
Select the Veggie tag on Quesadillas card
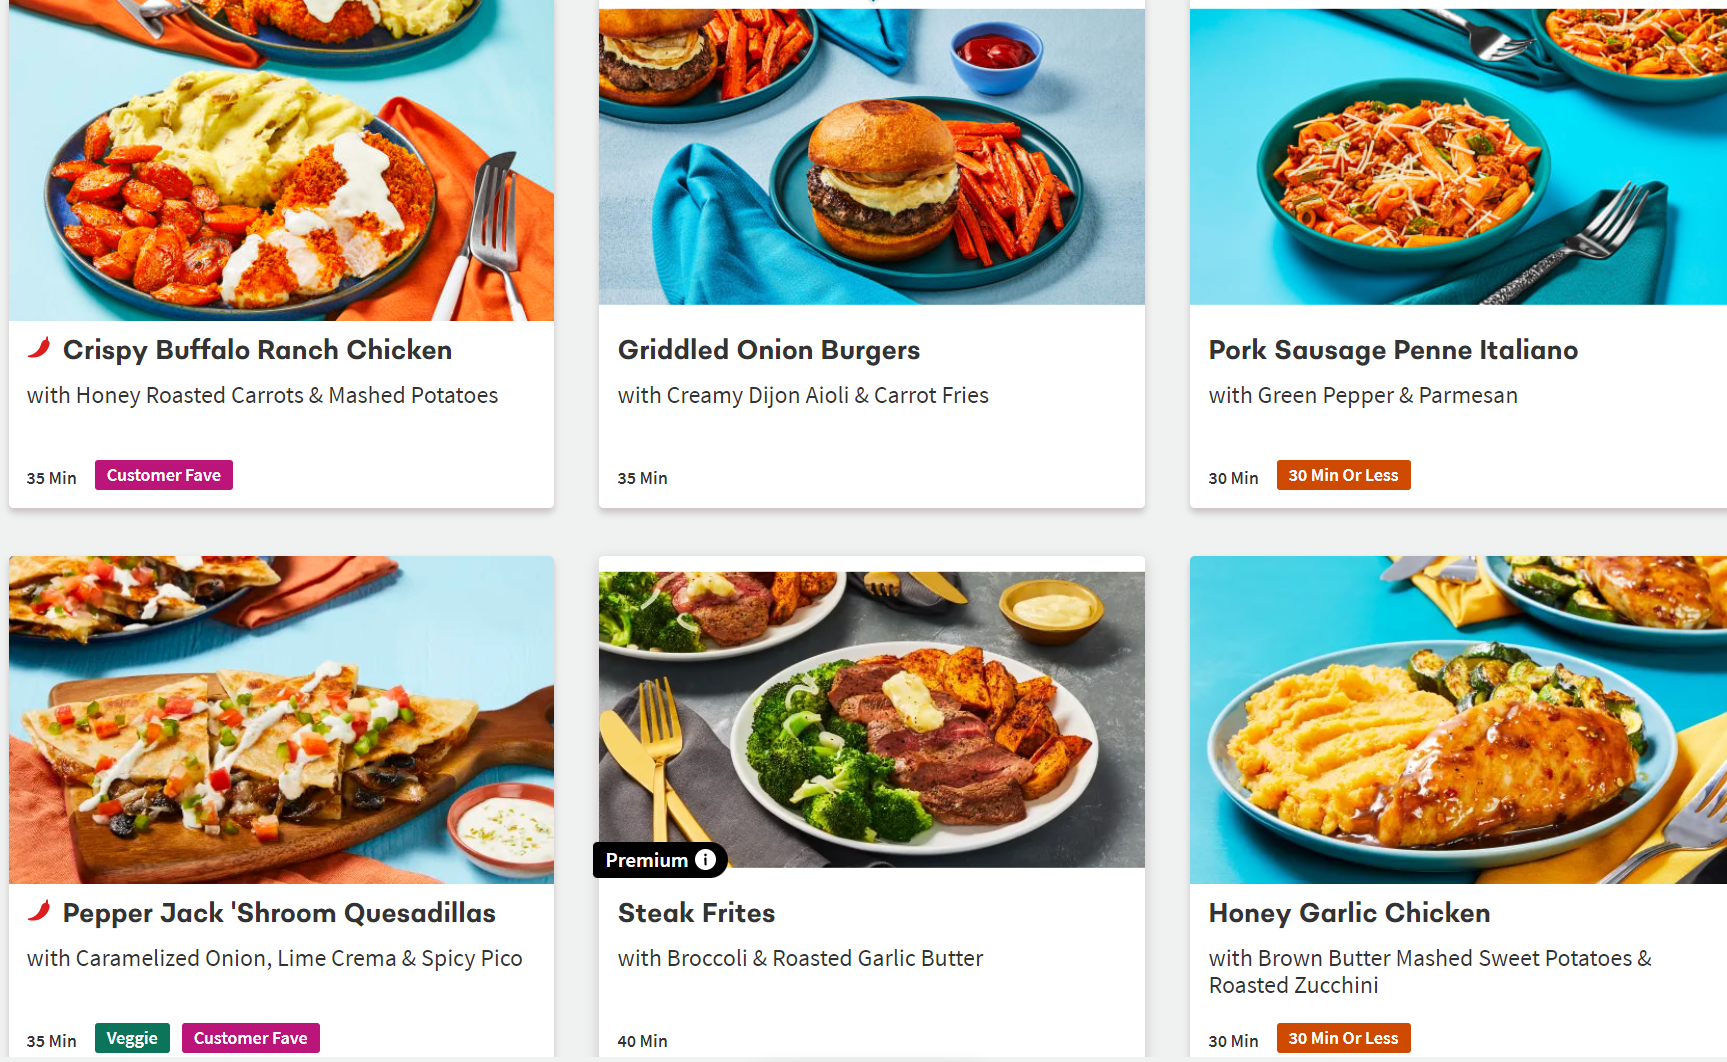pyautogui.click(x=132, y=1038)
